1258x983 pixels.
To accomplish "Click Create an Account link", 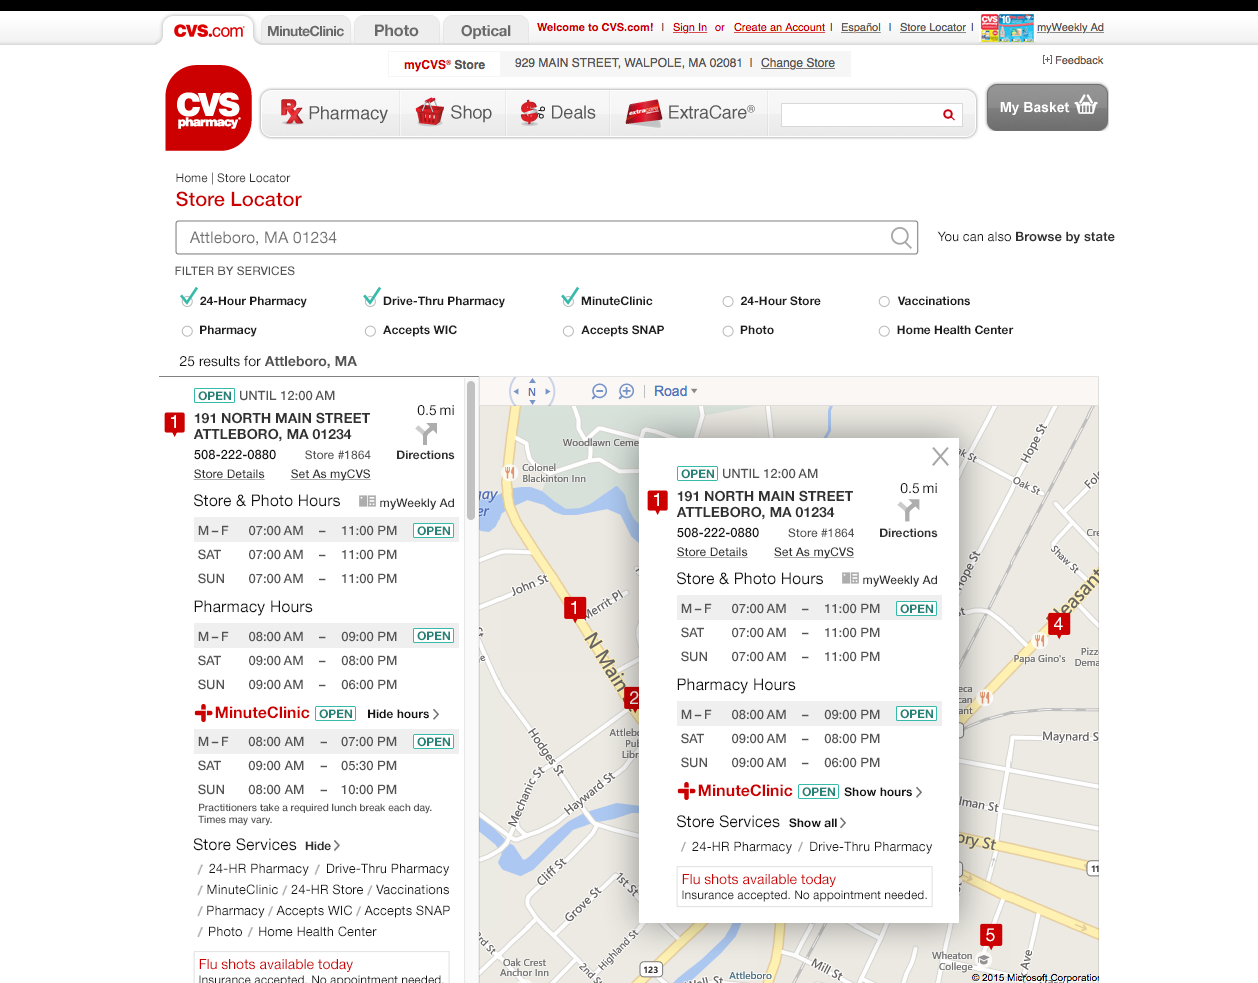I will click(779, 27).
